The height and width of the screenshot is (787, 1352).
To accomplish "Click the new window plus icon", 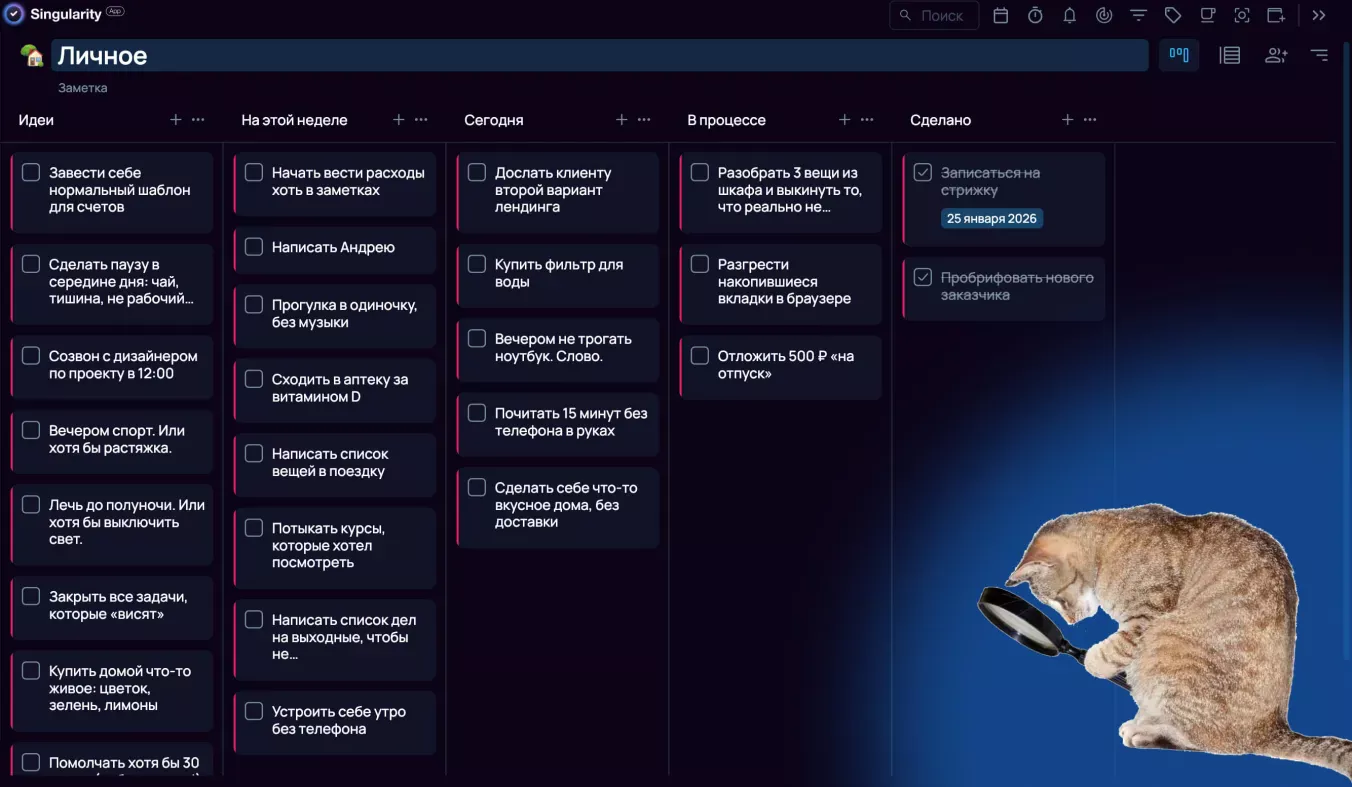I will (x=1276, y=15).
